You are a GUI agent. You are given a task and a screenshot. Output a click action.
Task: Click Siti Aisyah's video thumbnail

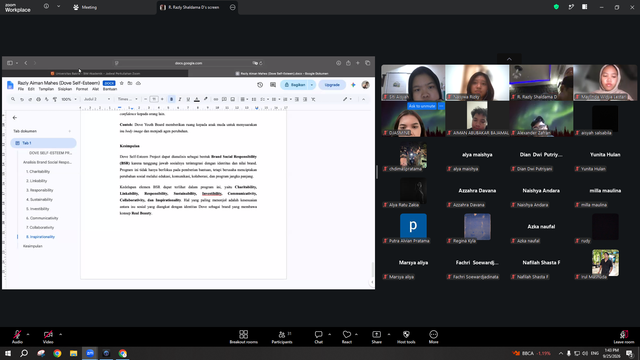(x=413, y=83)
